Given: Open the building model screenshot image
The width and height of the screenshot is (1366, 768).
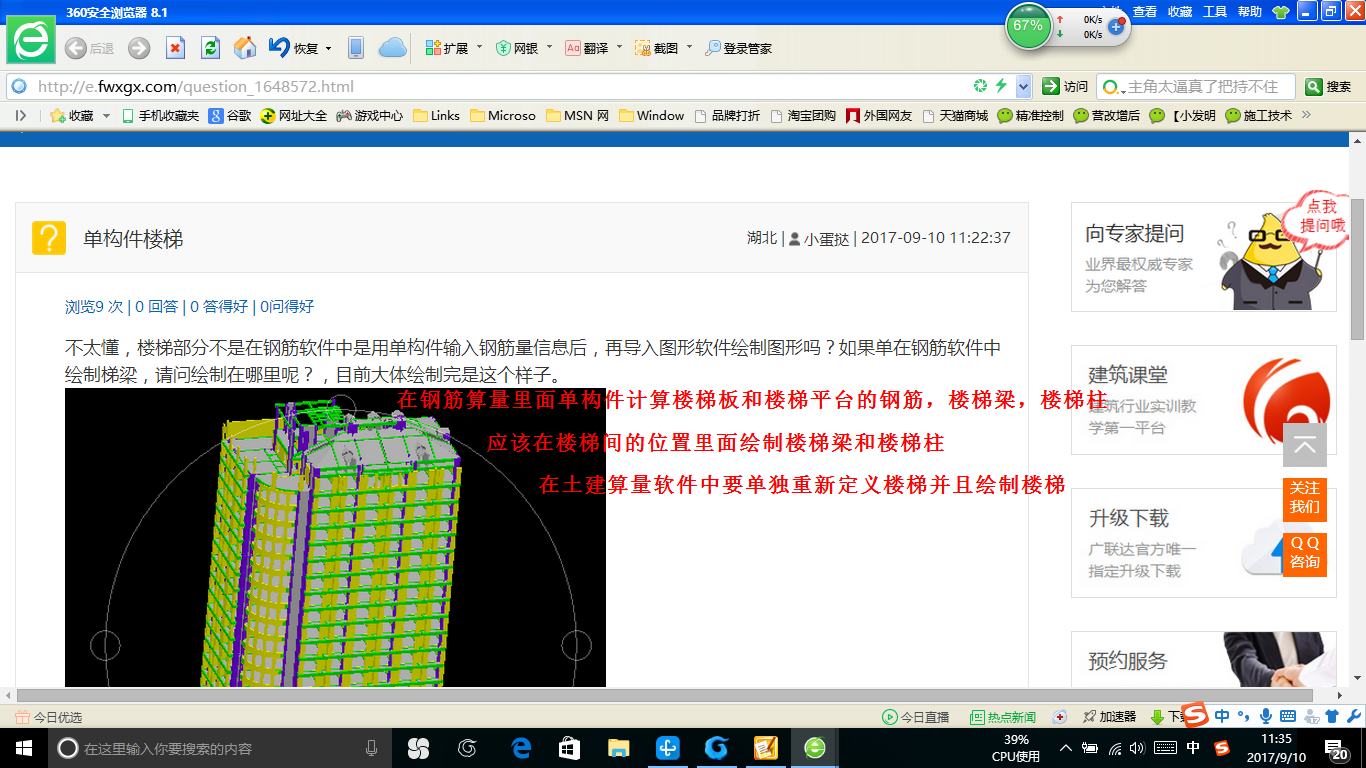Looking at the screenshot, I should pyautogui.click(x=335, y=537).
